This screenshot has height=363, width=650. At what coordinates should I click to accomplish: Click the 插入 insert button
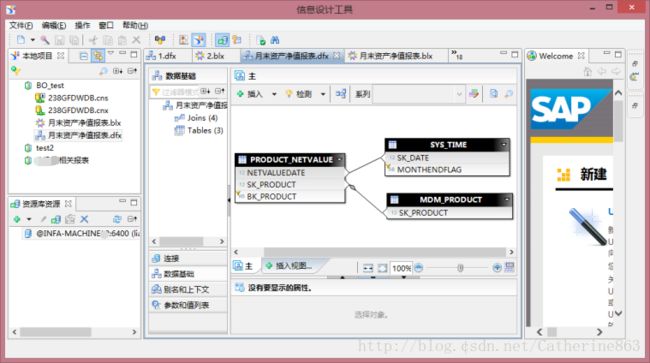pyautogui.click(x=250, y=94)
